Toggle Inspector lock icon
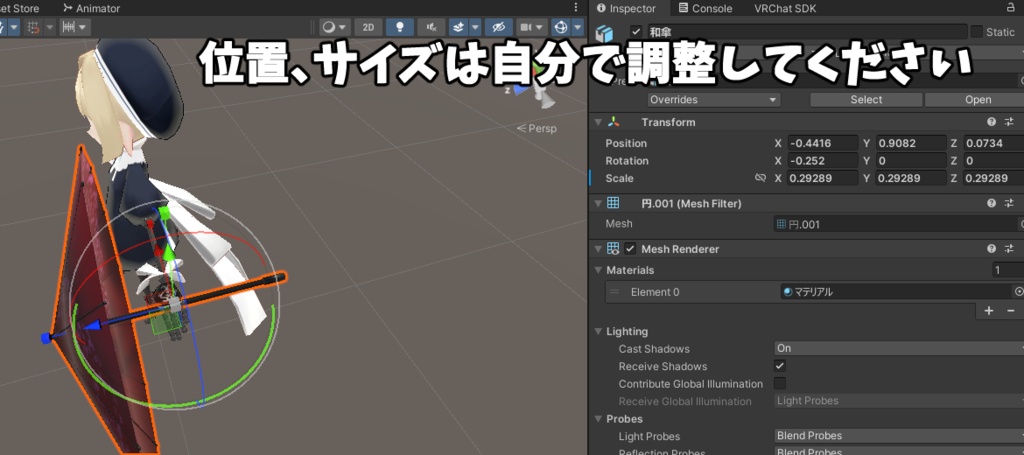Screen dimensions: 1024x455 1010,8
